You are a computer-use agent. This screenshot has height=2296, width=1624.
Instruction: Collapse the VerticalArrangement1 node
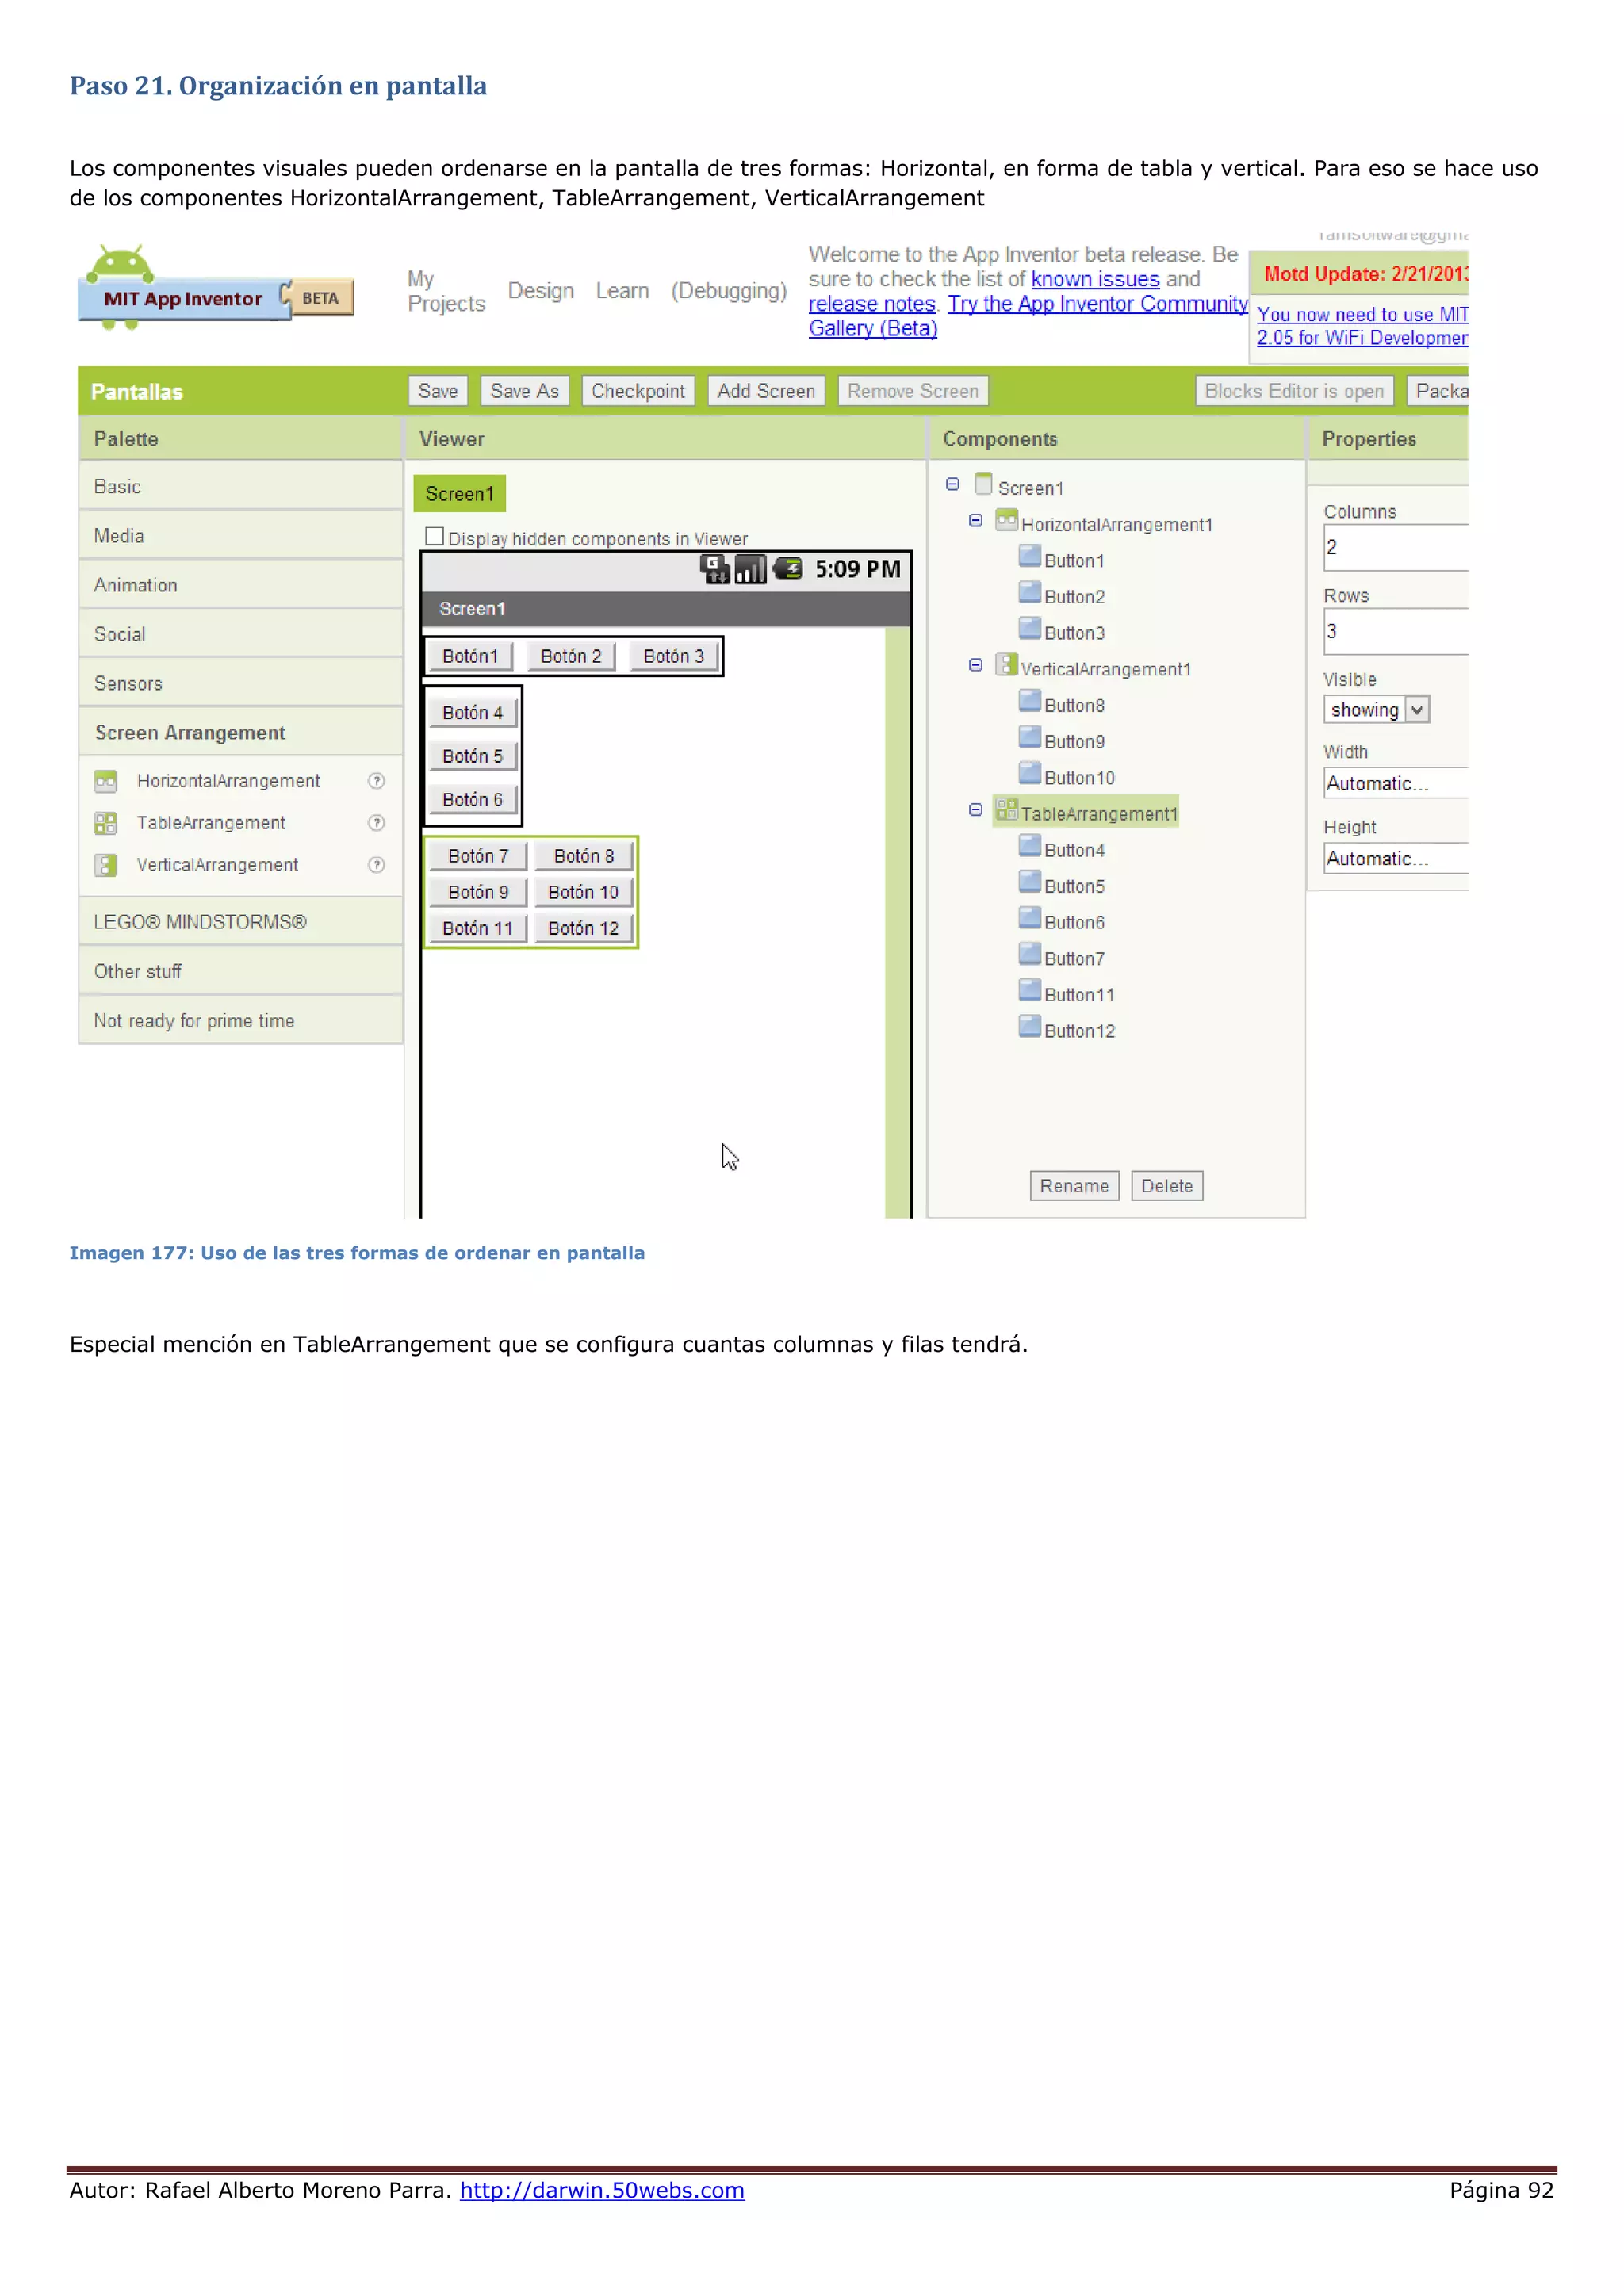(x=976, y=665)
